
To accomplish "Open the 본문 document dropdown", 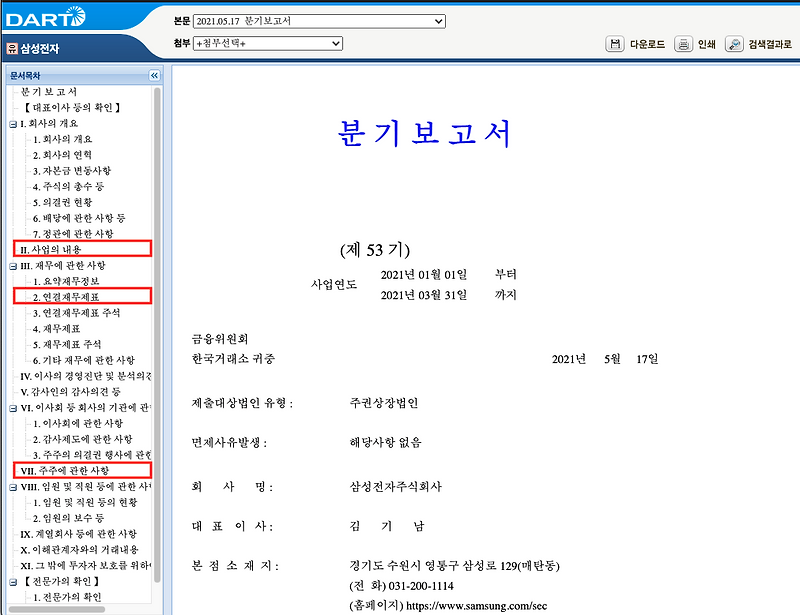I will (x=319, y=21).
